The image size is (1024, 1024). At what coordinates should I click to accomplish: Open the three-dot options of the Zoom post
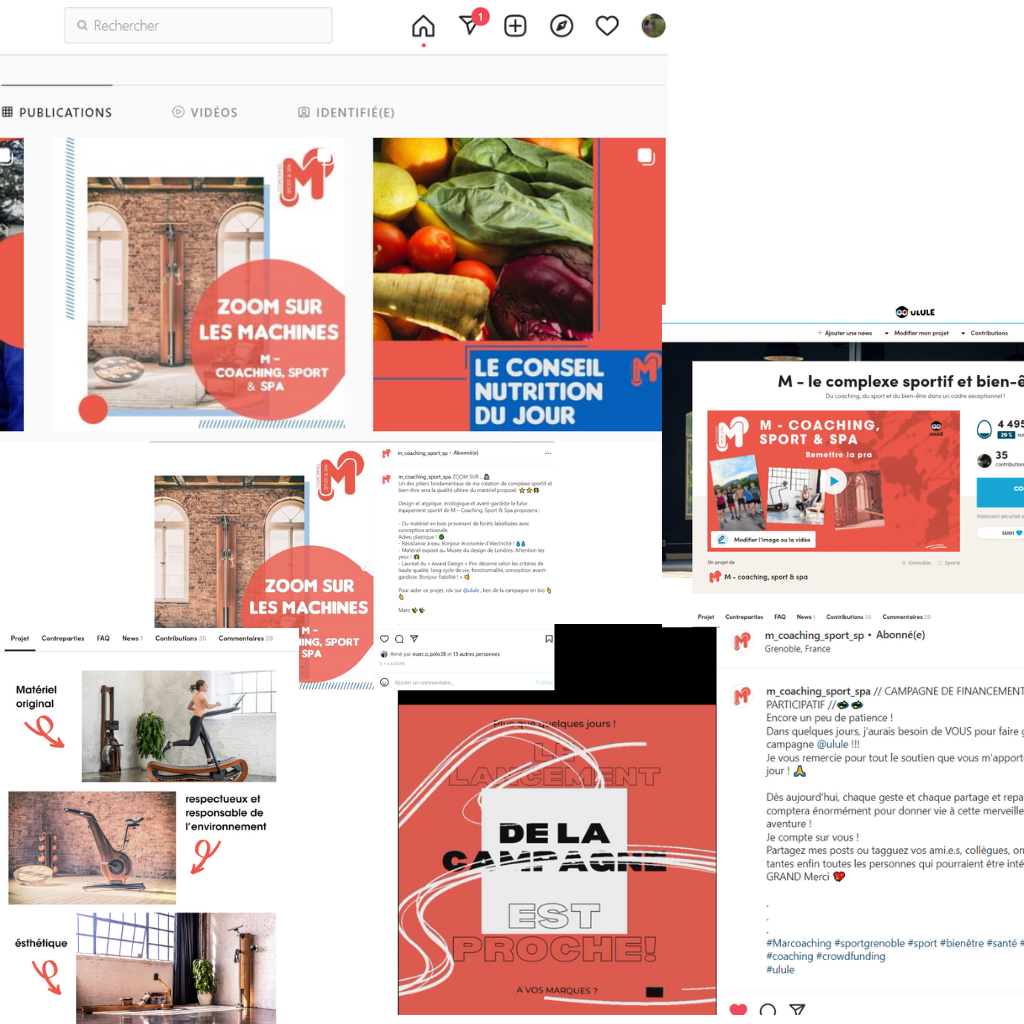click(x=548, y=453)
